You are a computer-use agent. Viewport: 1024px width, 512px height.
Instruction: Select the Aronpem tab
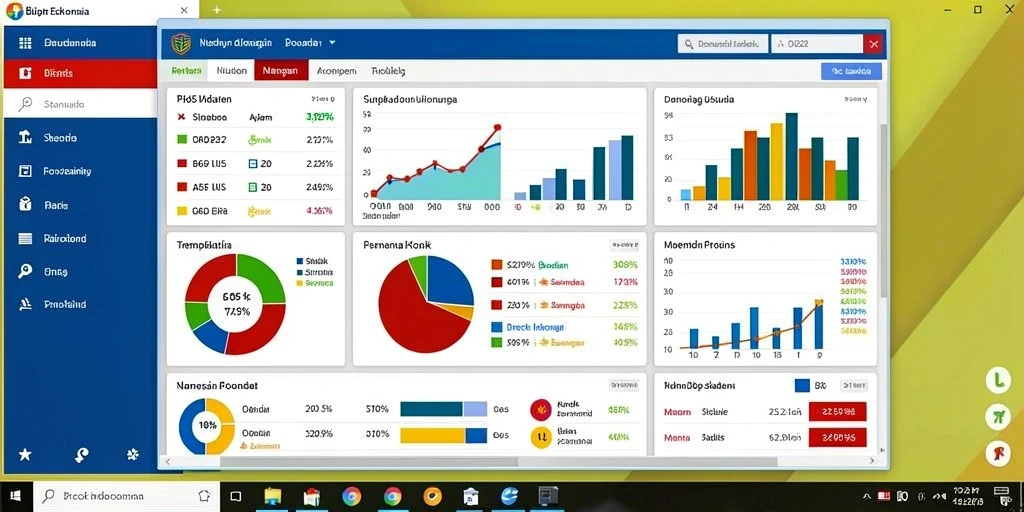pyautogui.click(x=336, y=71)
